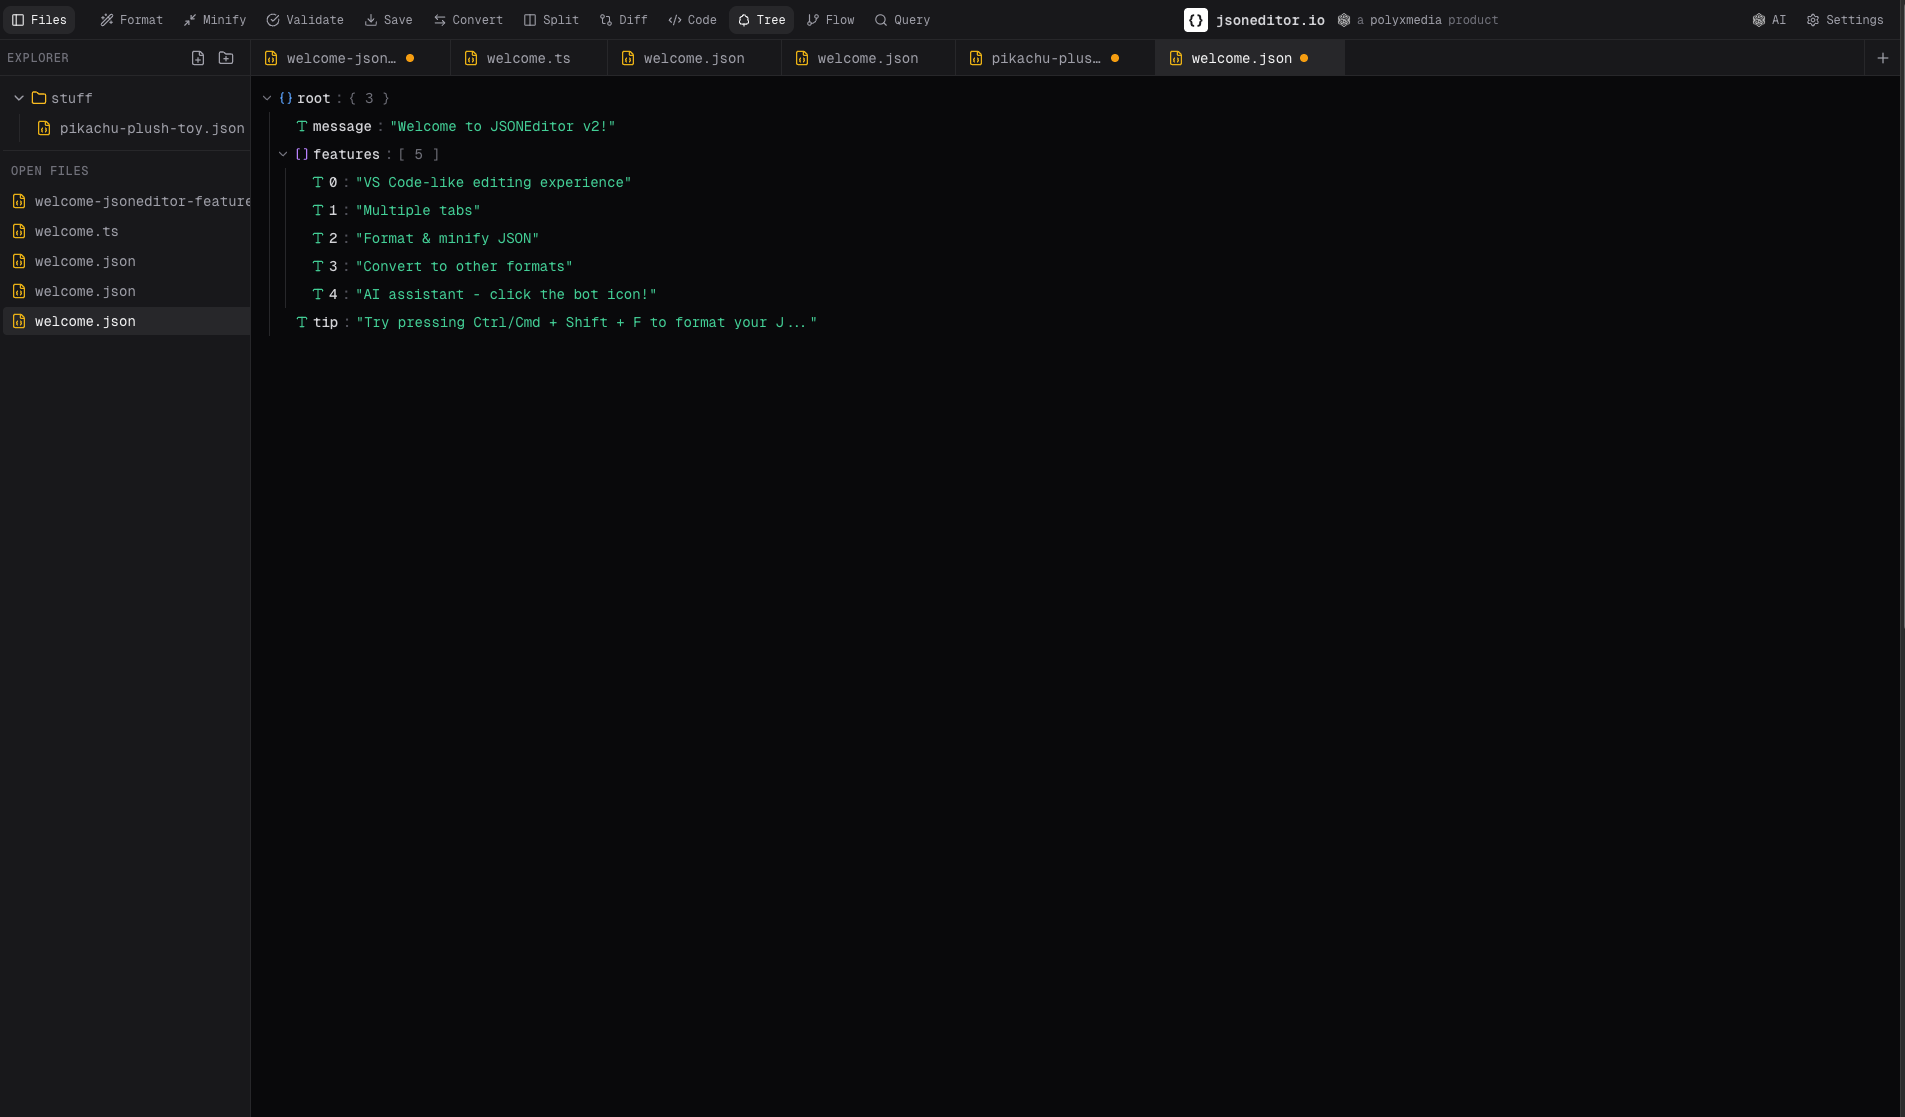Select the Format tool in the toolbar
The image size is (1905, 1117).
click(x=131, y=19)
